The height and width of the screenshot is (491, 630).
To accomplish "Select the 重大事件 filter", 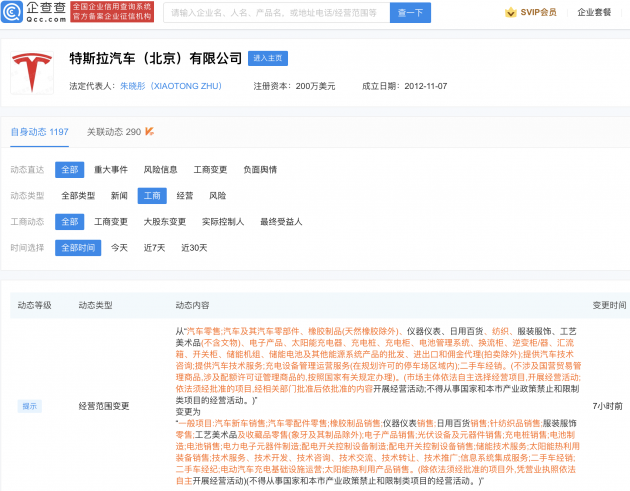I will click(111, 170).
